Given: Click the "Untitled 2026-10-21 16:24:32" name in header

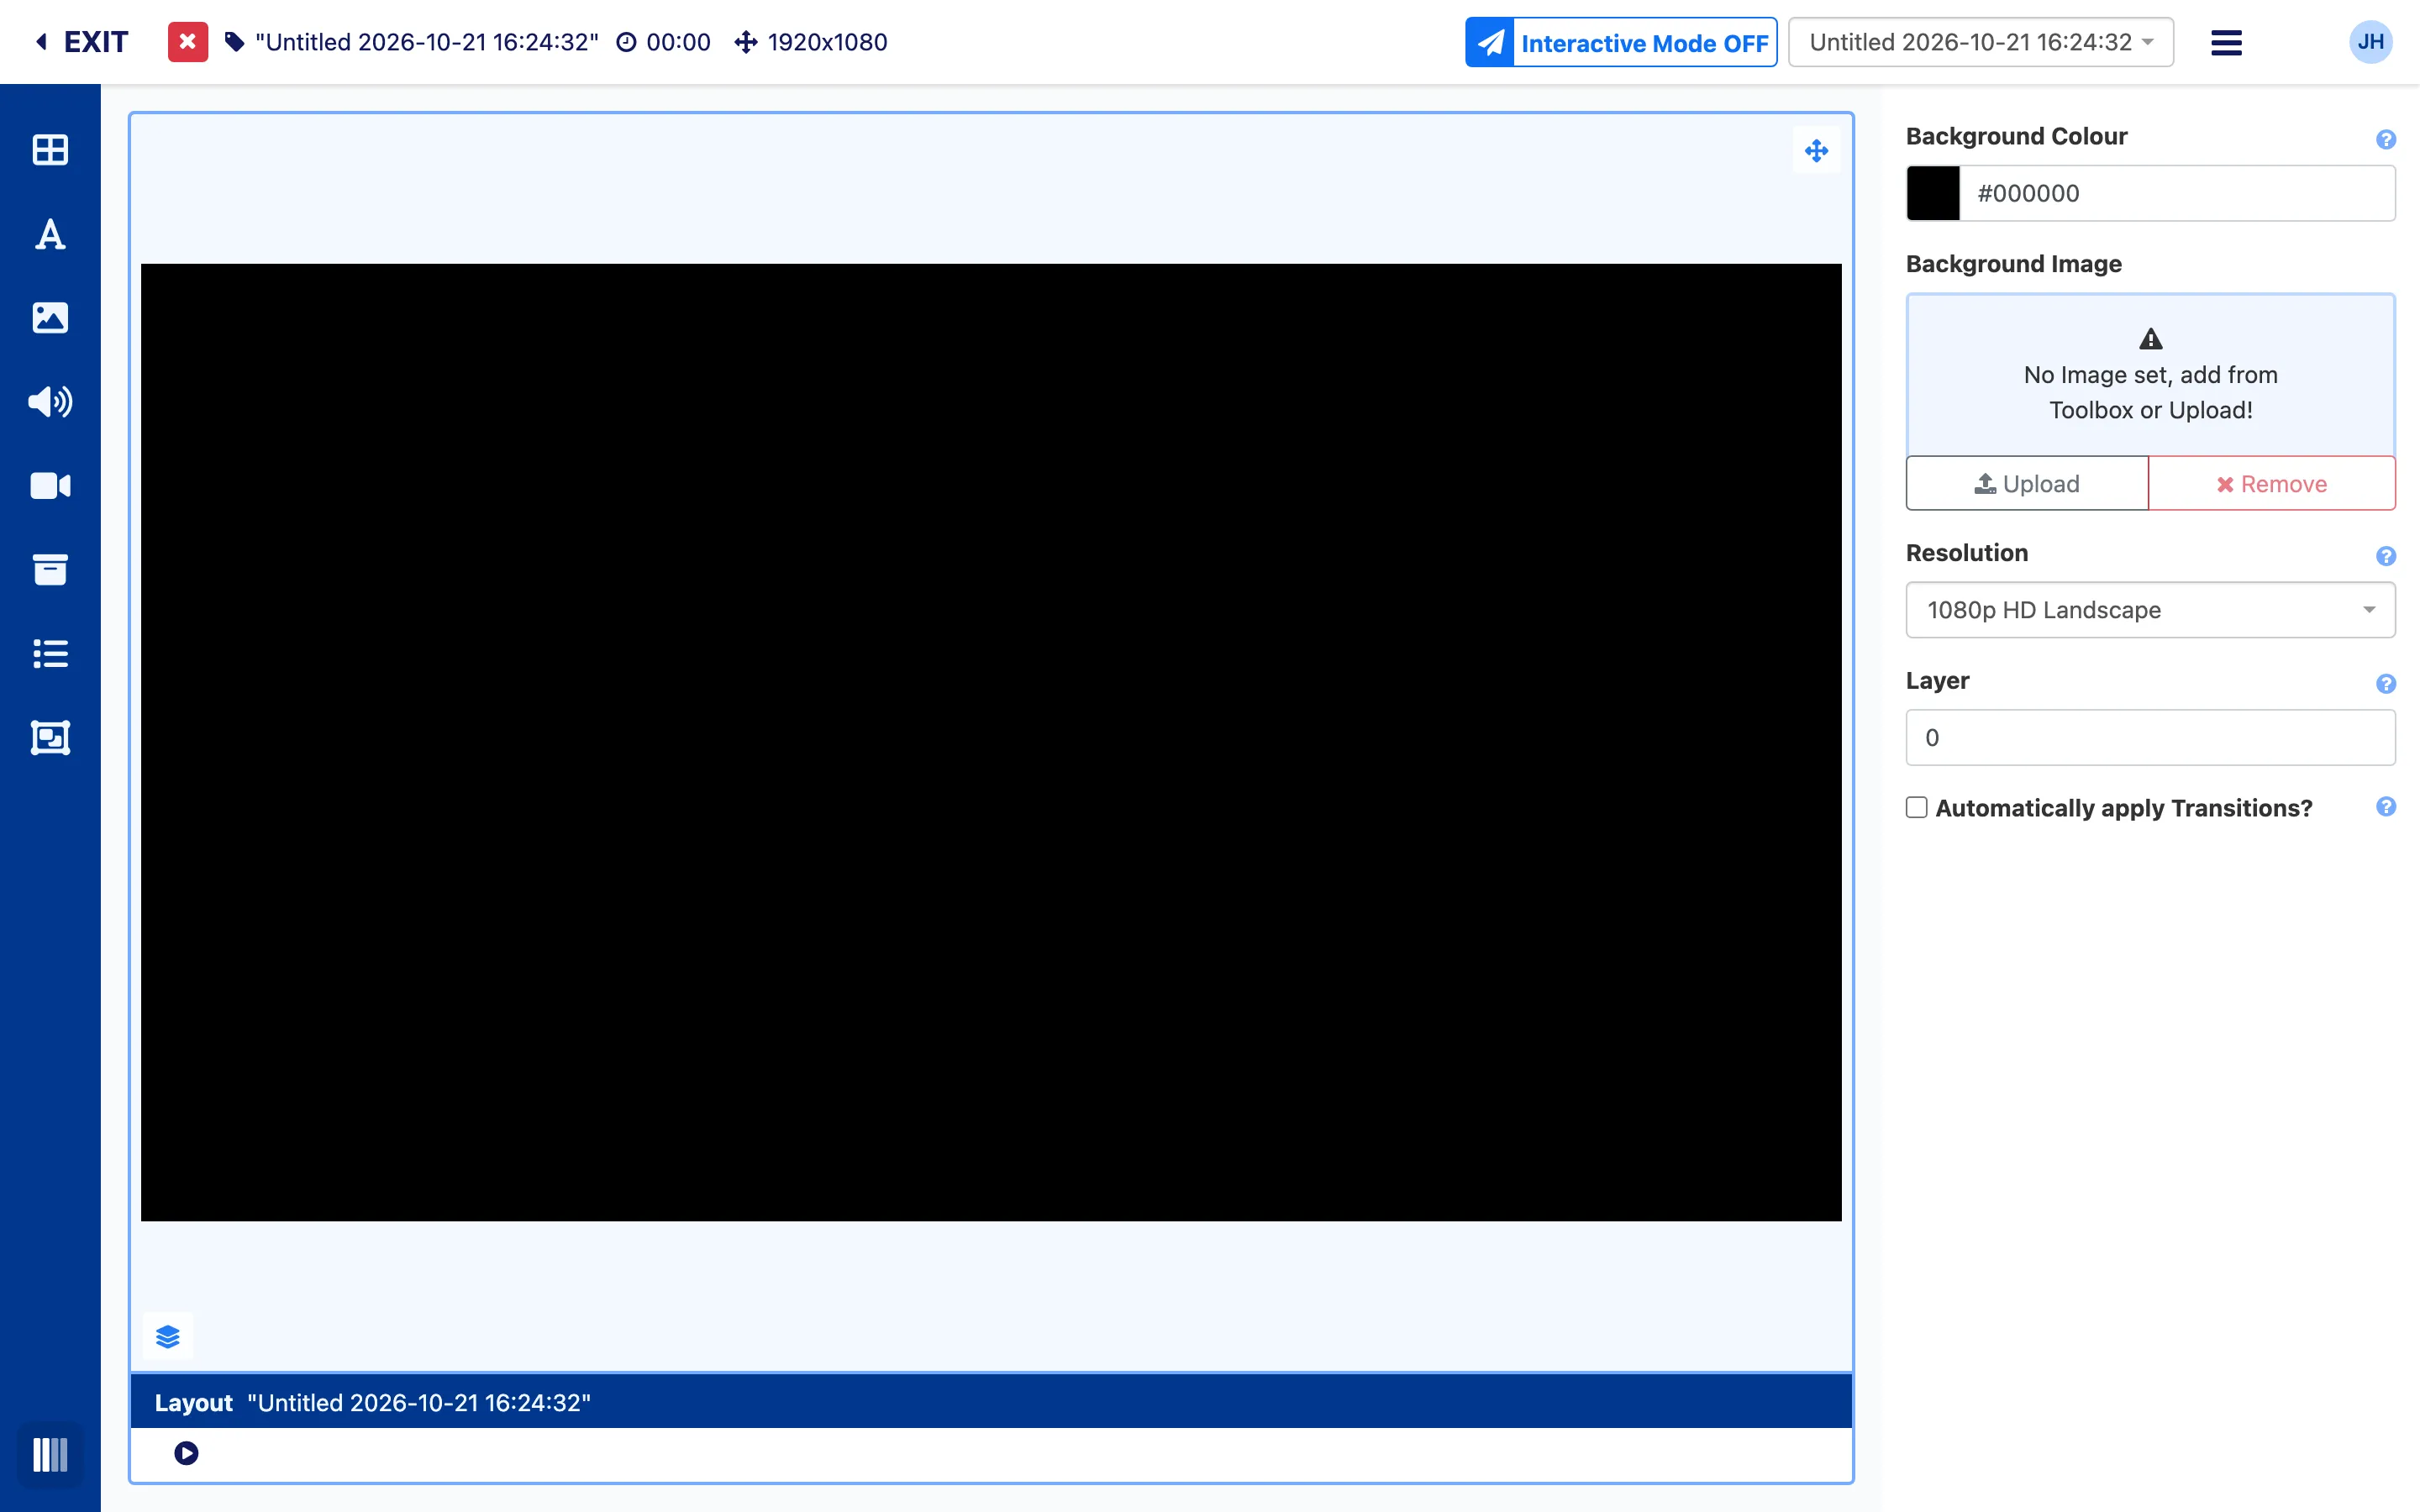Looking at the screenshot, I should pyautogui.click(x=427, y=42).
